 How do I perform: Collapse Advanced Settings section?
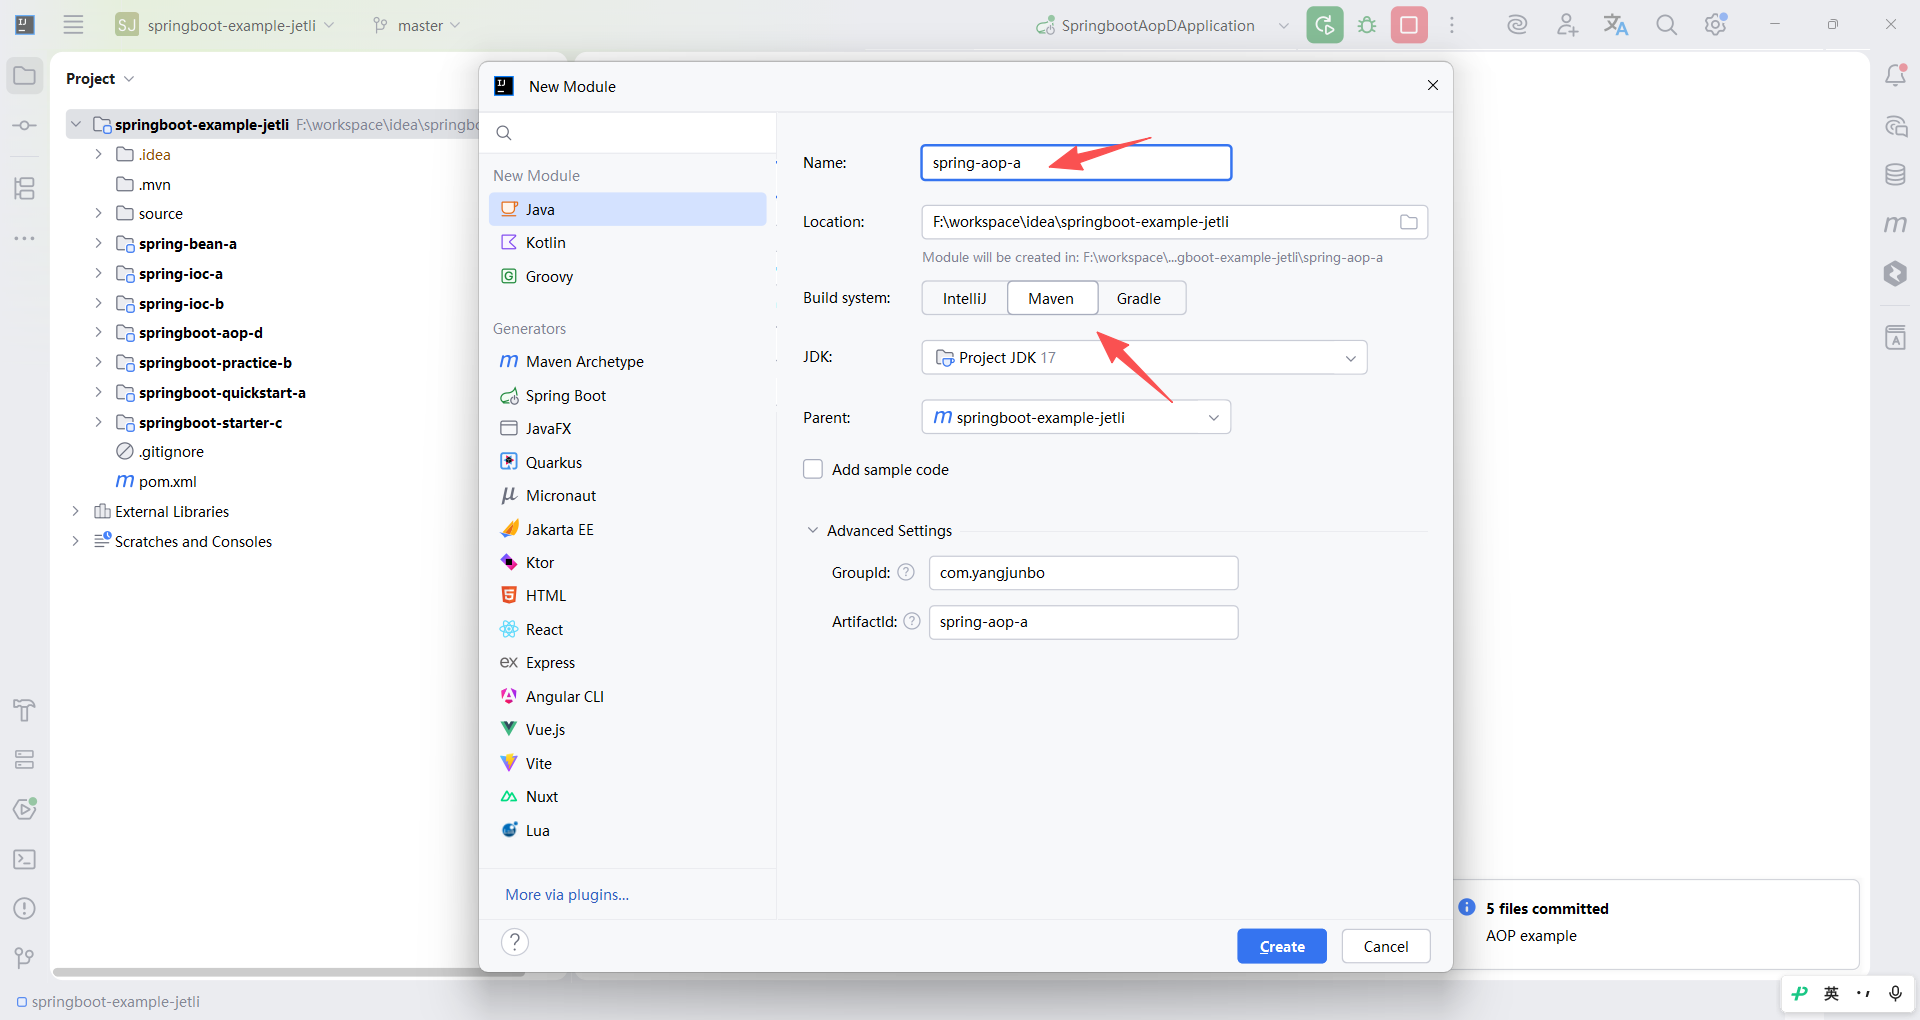(812, 530)
